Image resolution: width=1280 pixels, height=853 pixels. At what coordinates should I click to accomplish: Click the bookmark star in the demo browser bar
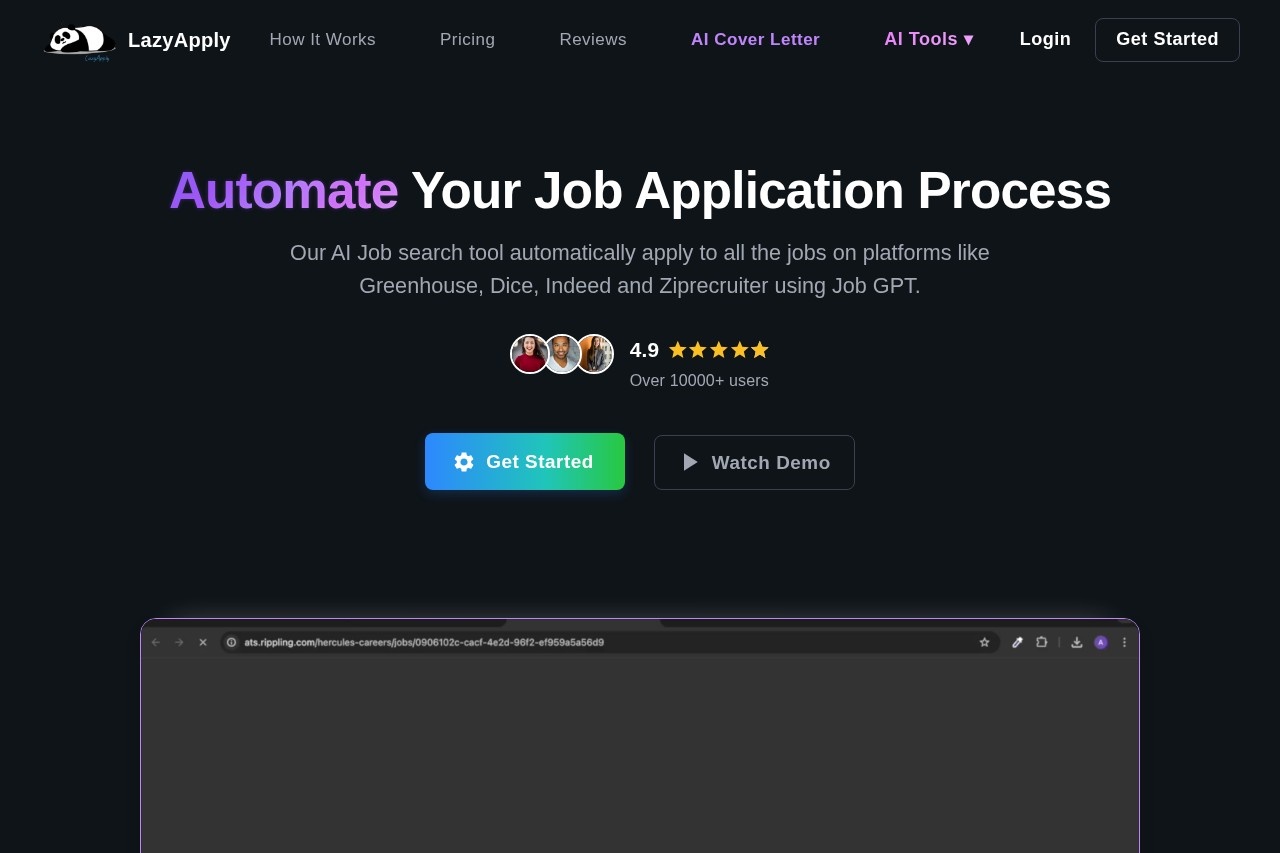click(x=985, y=642)
